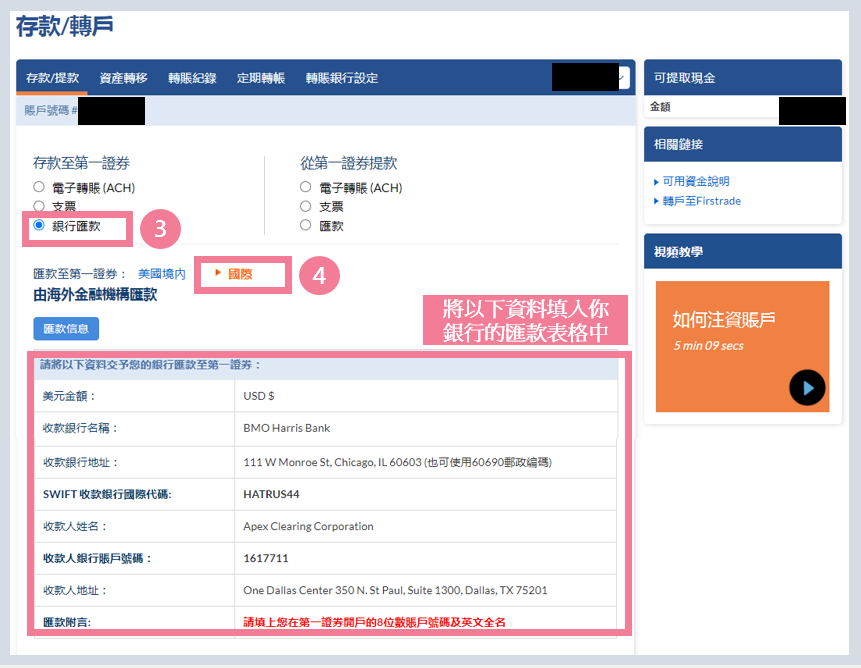Click the 存款/轉戶 page title
Screen dimensions: 861x668
click(x=65, y=26)
